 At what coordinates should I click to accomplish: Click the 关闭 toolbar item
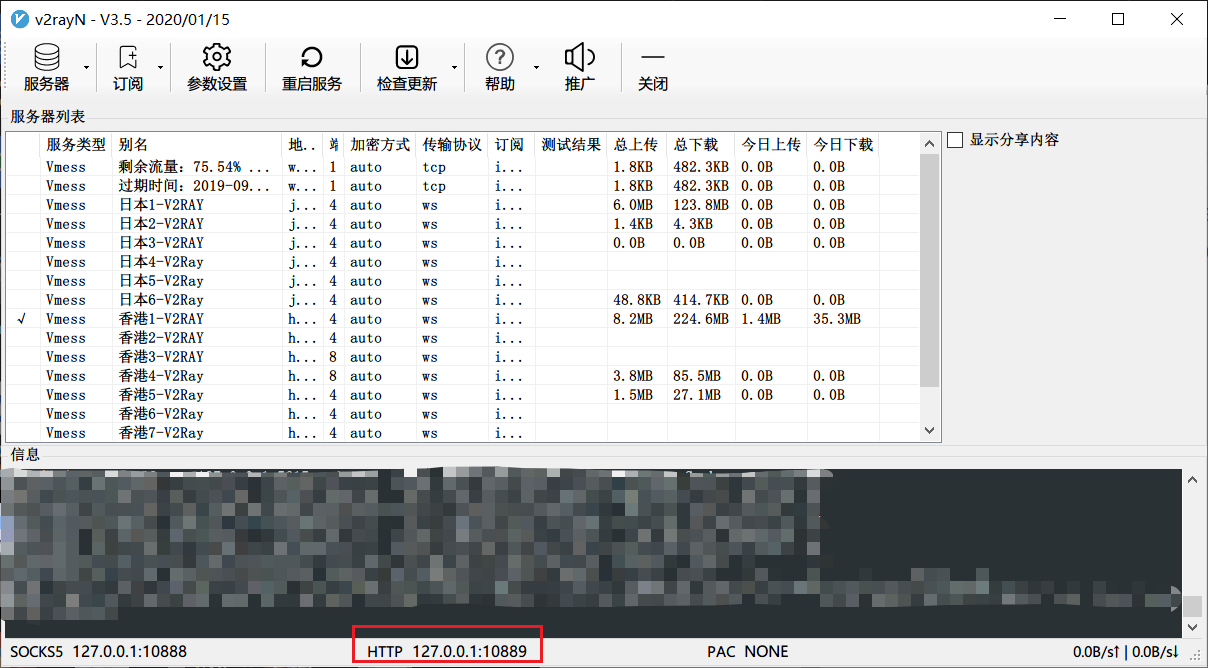(653, 68)
